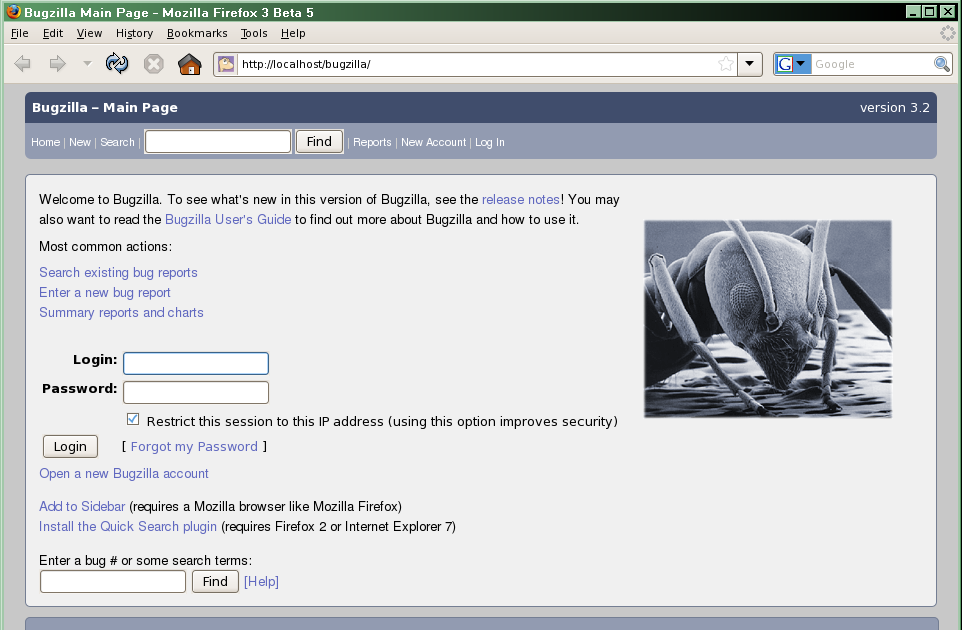Open the recent pages history dropdown arrow
Image resolution: width=962 pixels, height=630 pixels.
[87, 63]
